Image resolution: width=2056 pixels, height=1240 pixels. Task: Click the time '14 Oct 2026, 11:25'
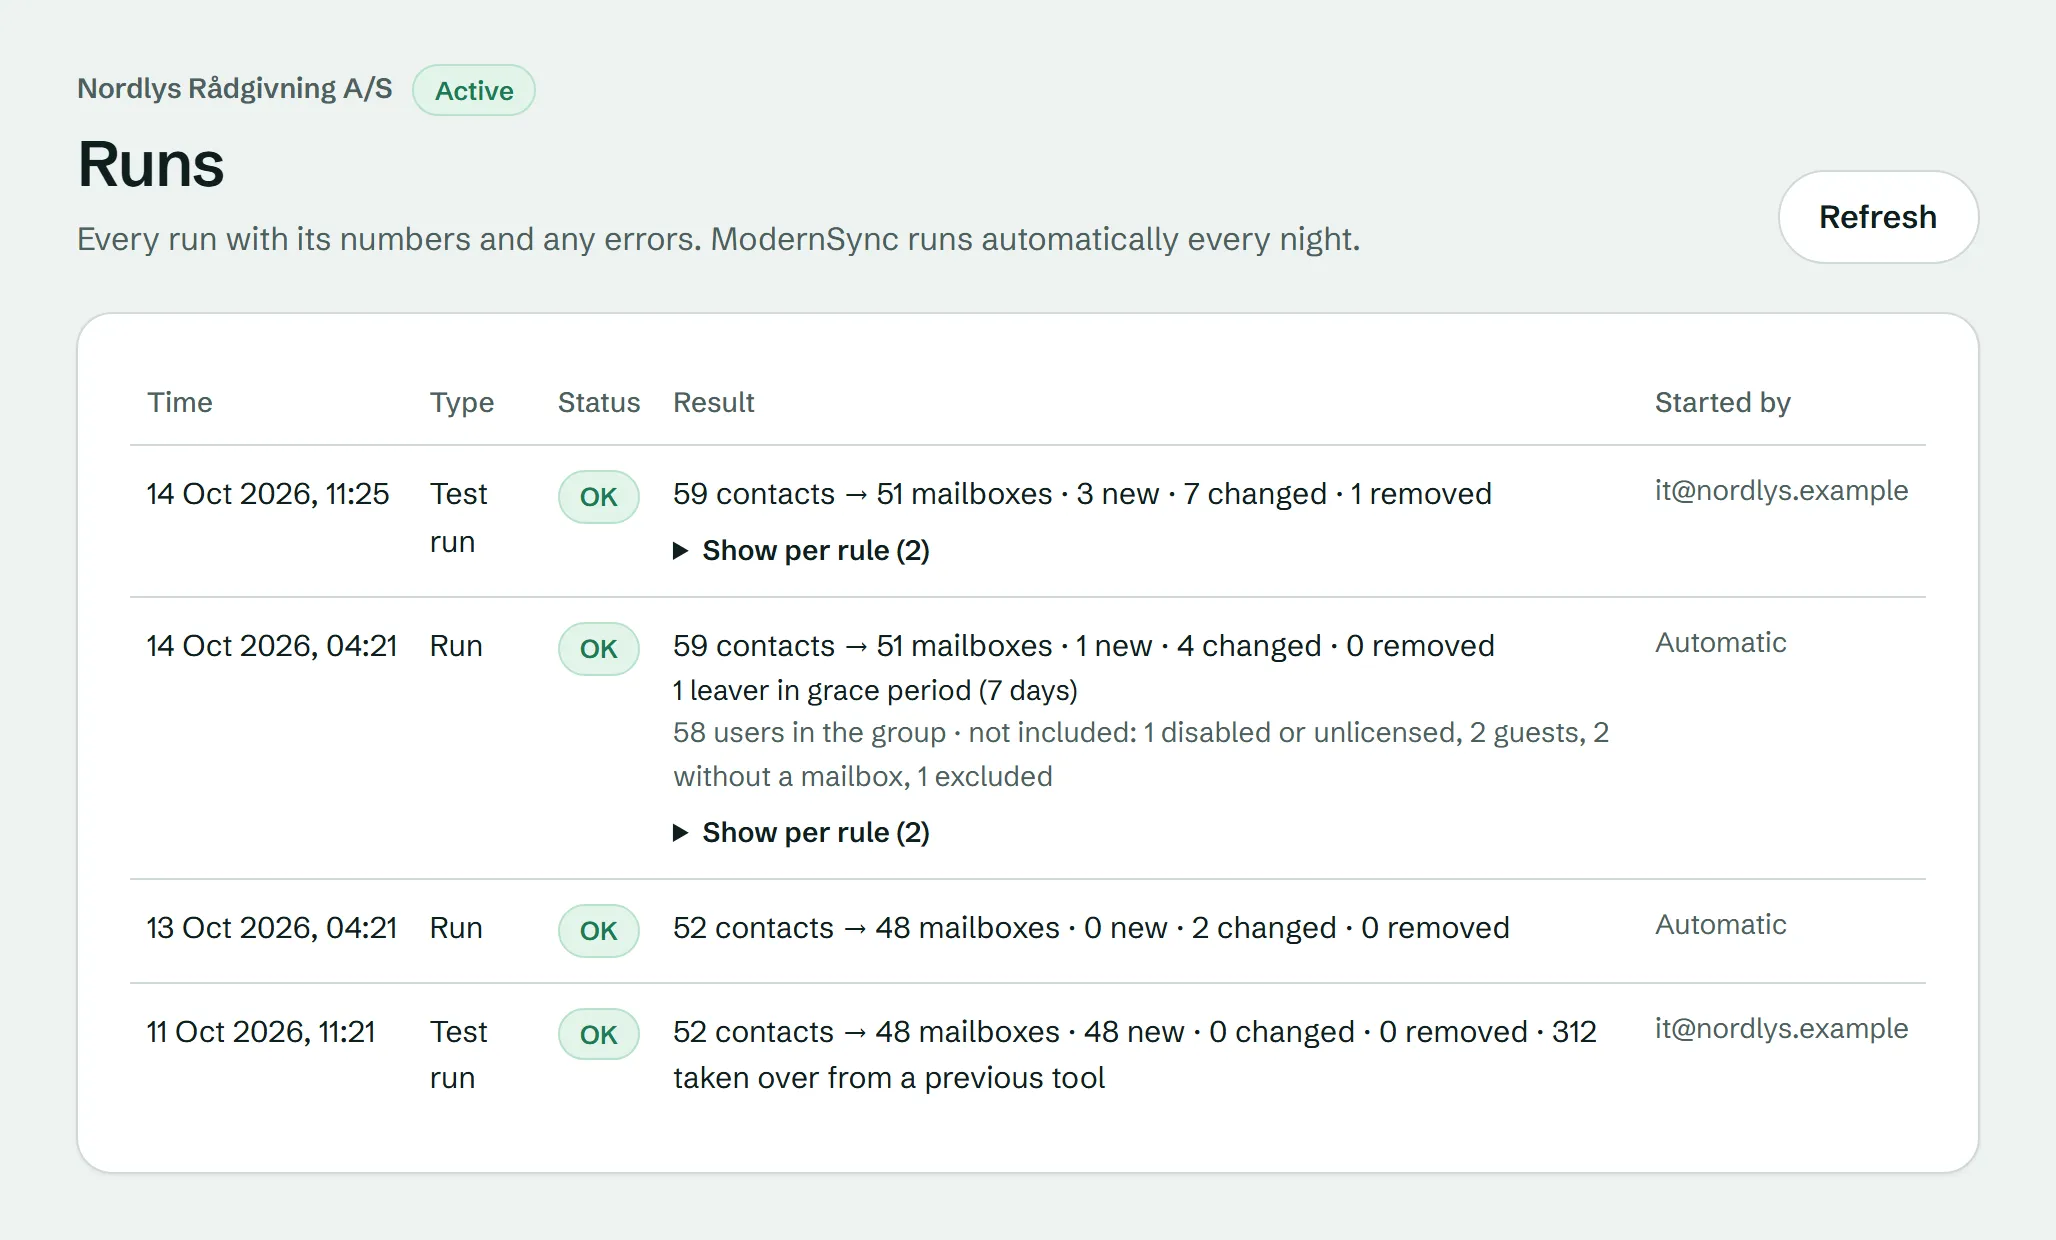[x=268, y=494]
